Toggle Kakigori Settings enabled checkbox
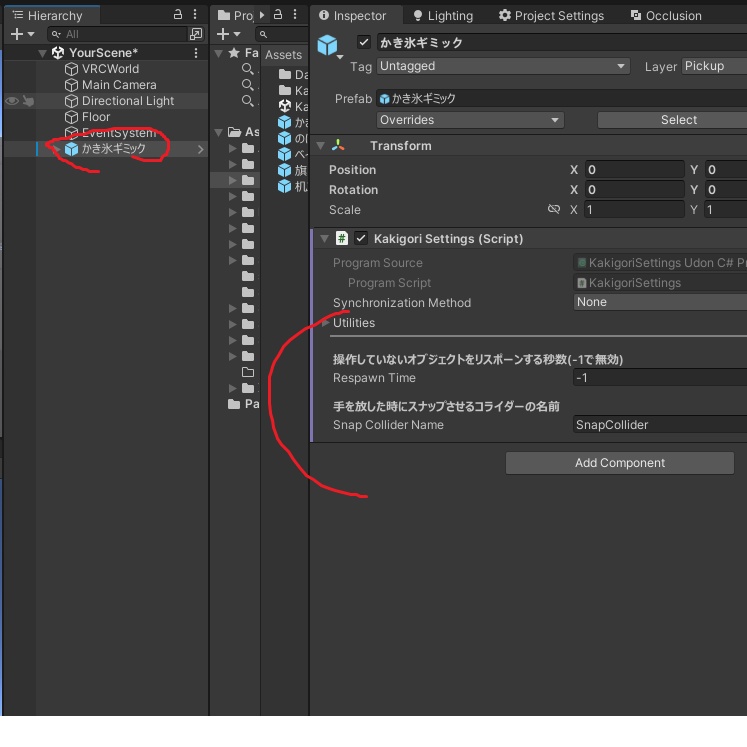The height and width of the screenshot is (747, 747). pyautogui.click(x=361, y=238)
